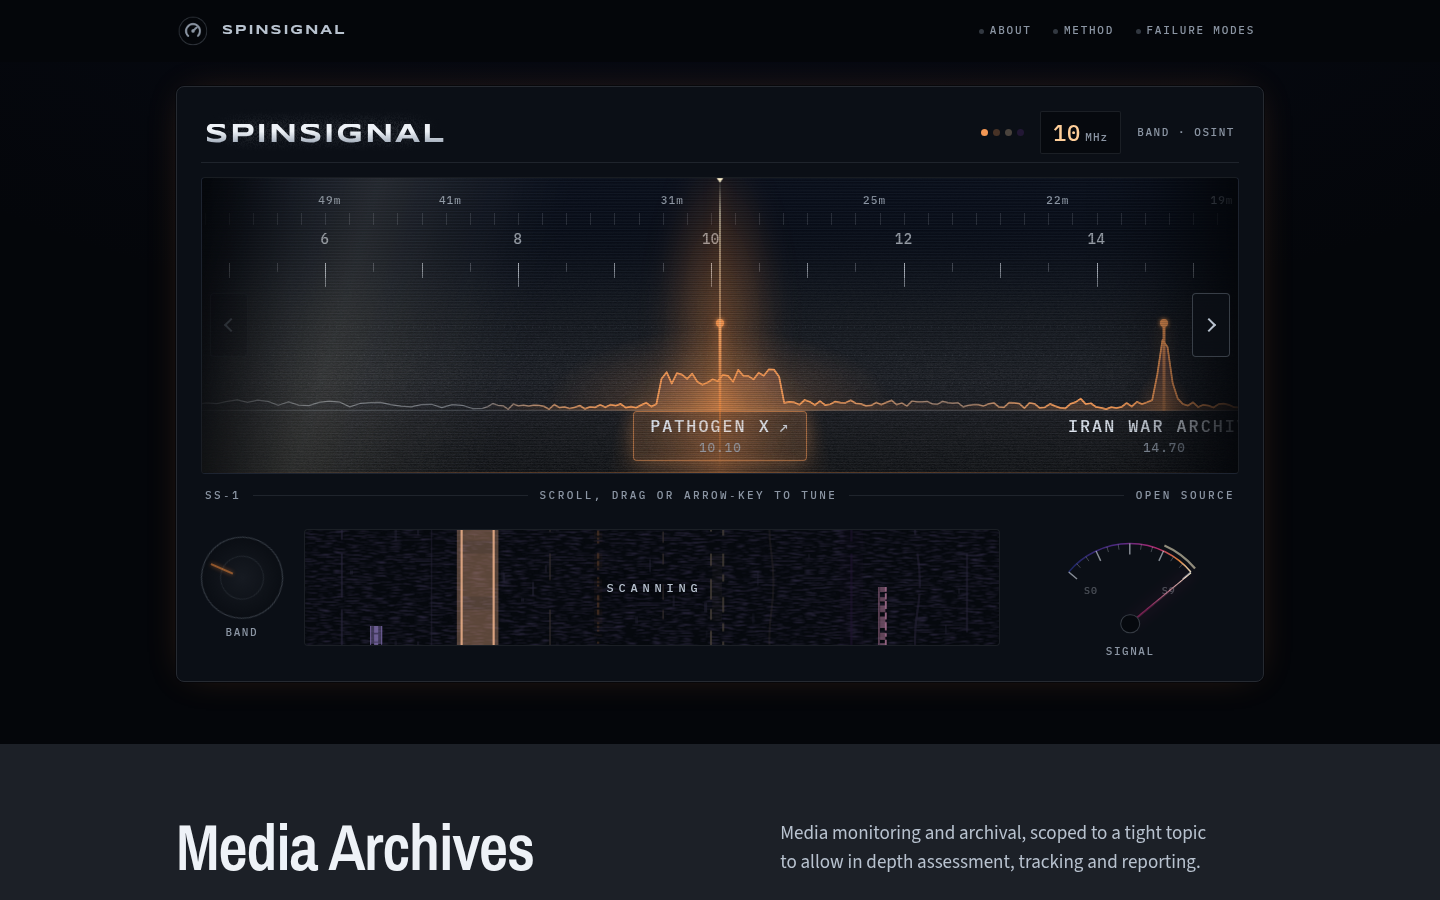Click the SS-1 model label
The image size is (1440, 900).
coord(222,495)
